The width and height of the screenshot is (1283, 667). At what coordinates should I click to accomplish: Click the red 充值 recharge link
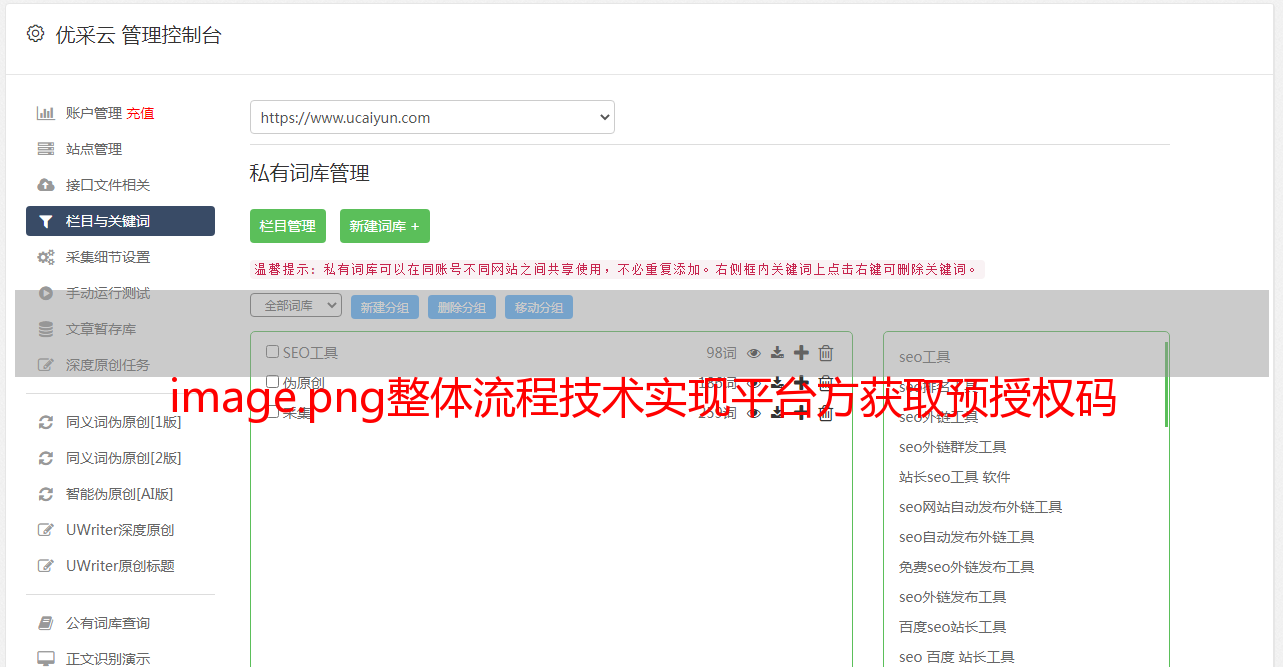tap(140, 113)
